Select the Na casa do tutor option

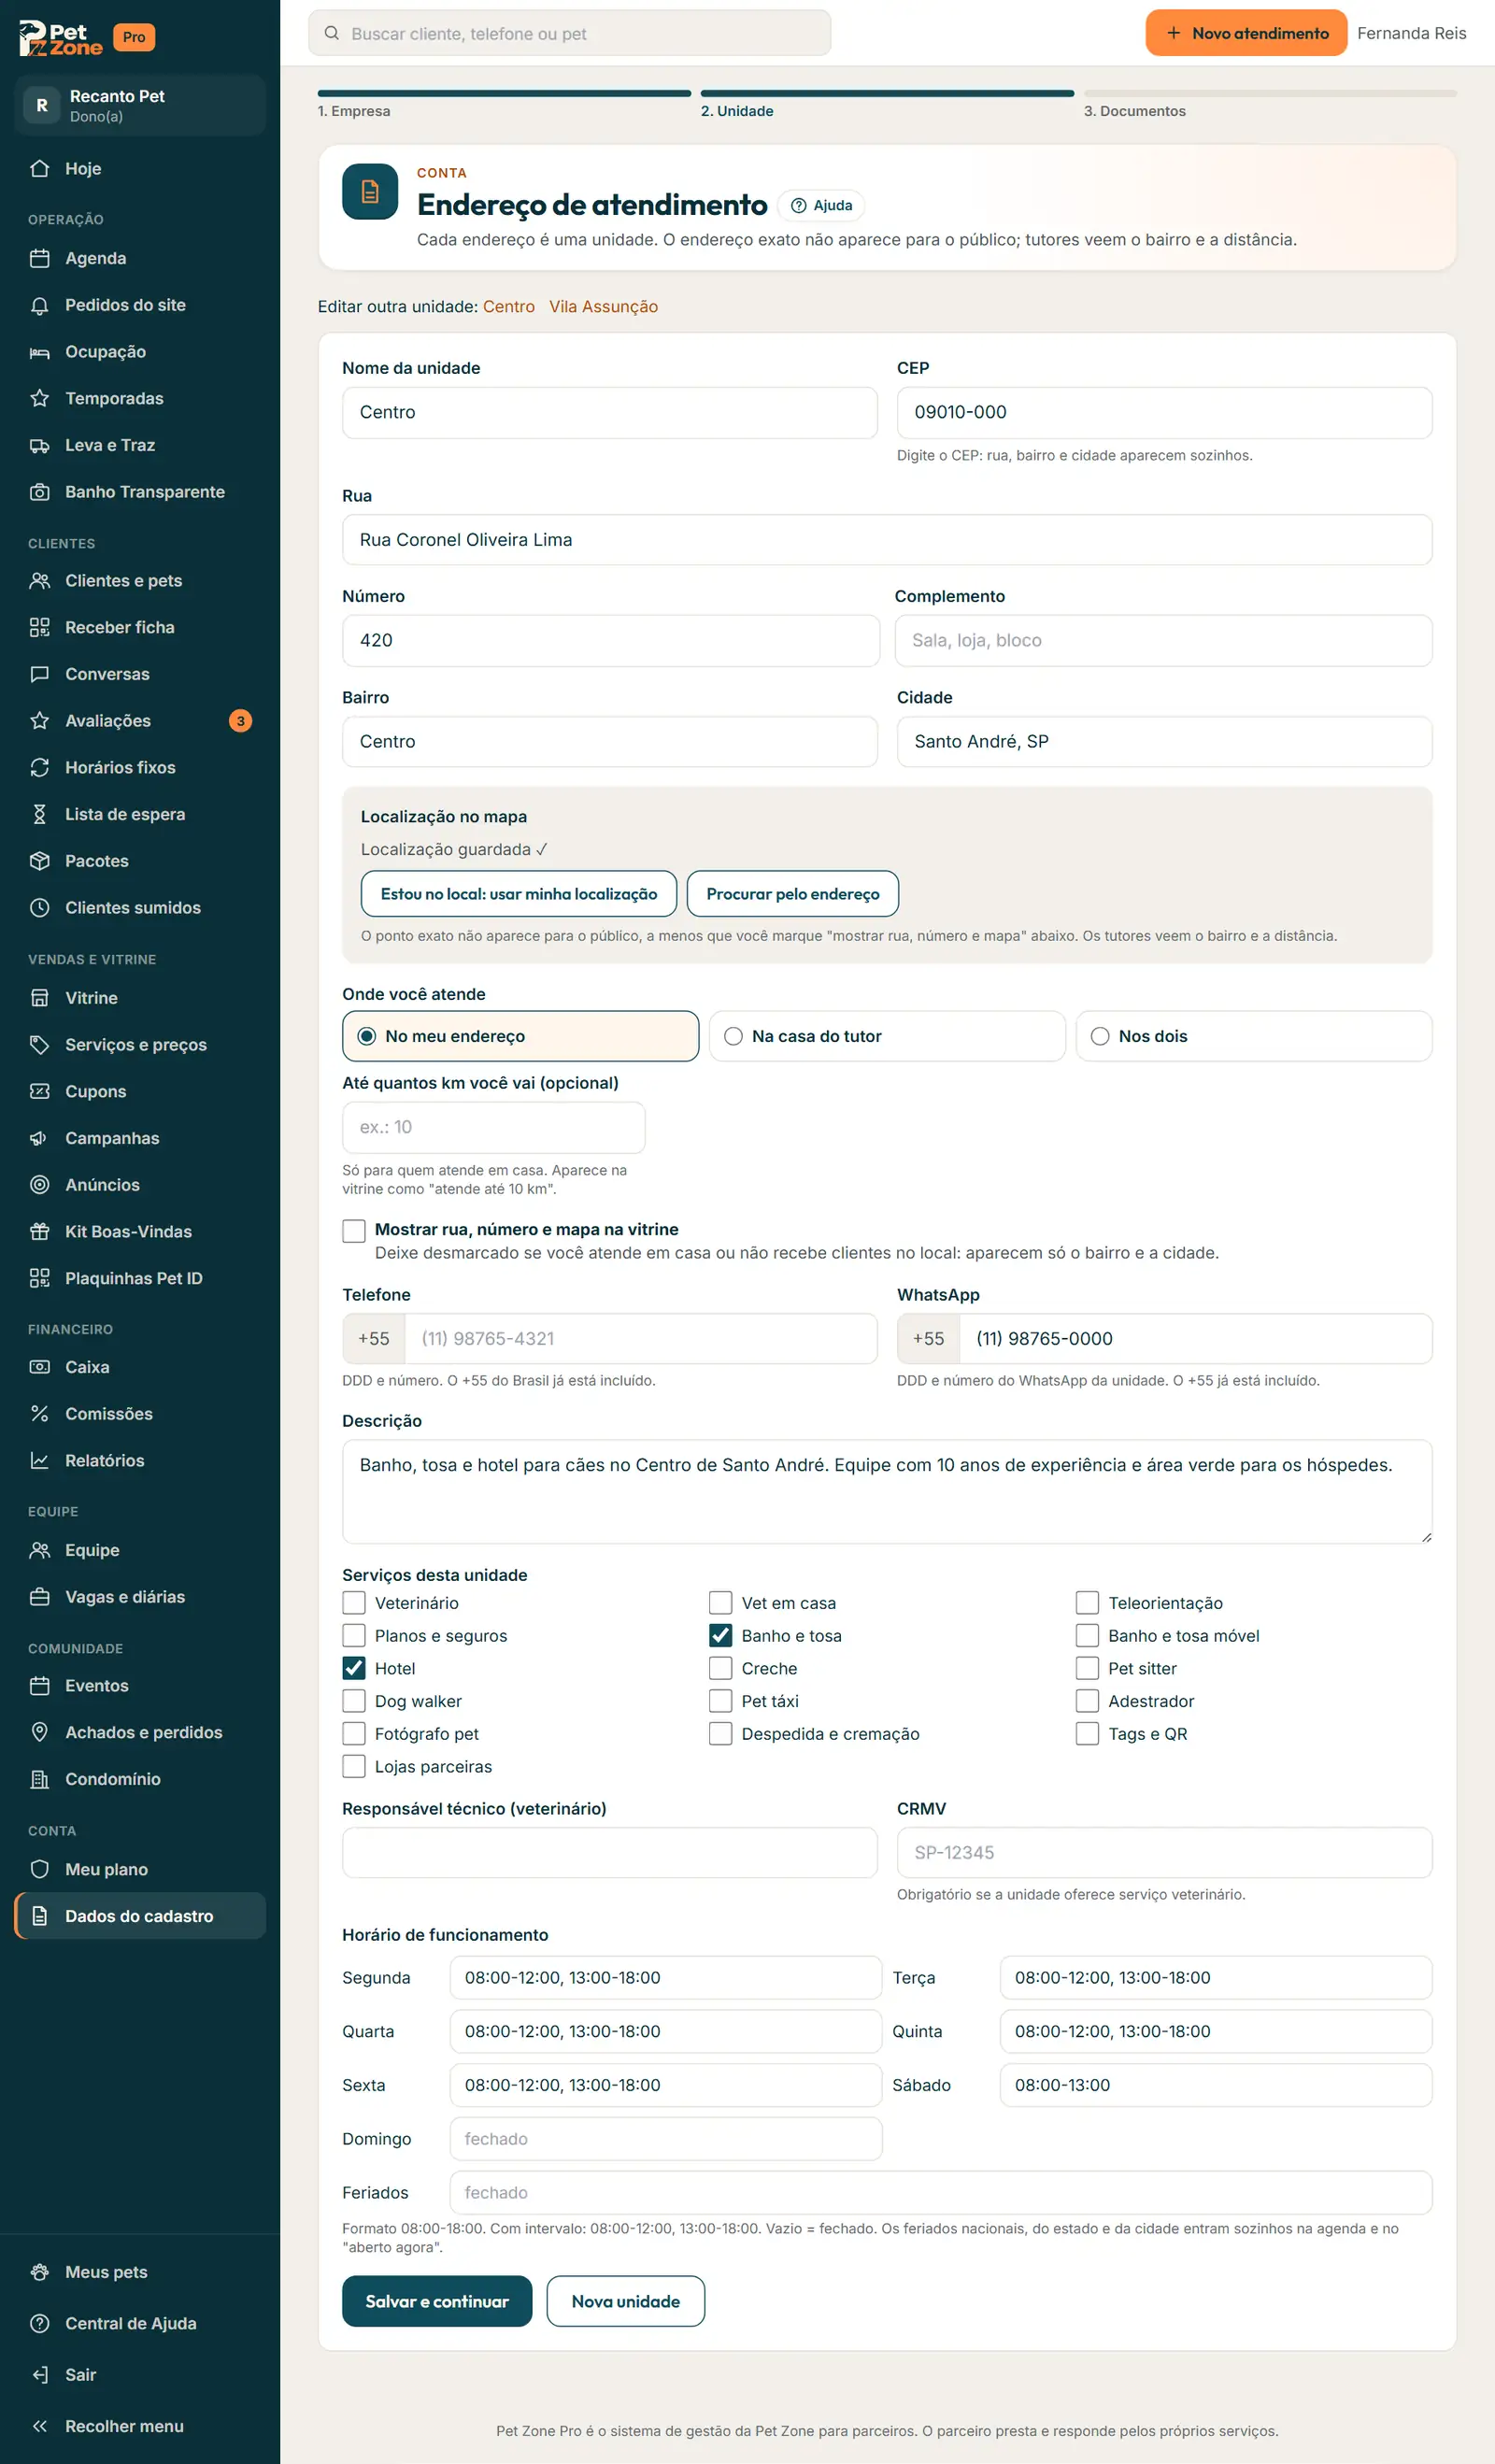point(886,1036)
